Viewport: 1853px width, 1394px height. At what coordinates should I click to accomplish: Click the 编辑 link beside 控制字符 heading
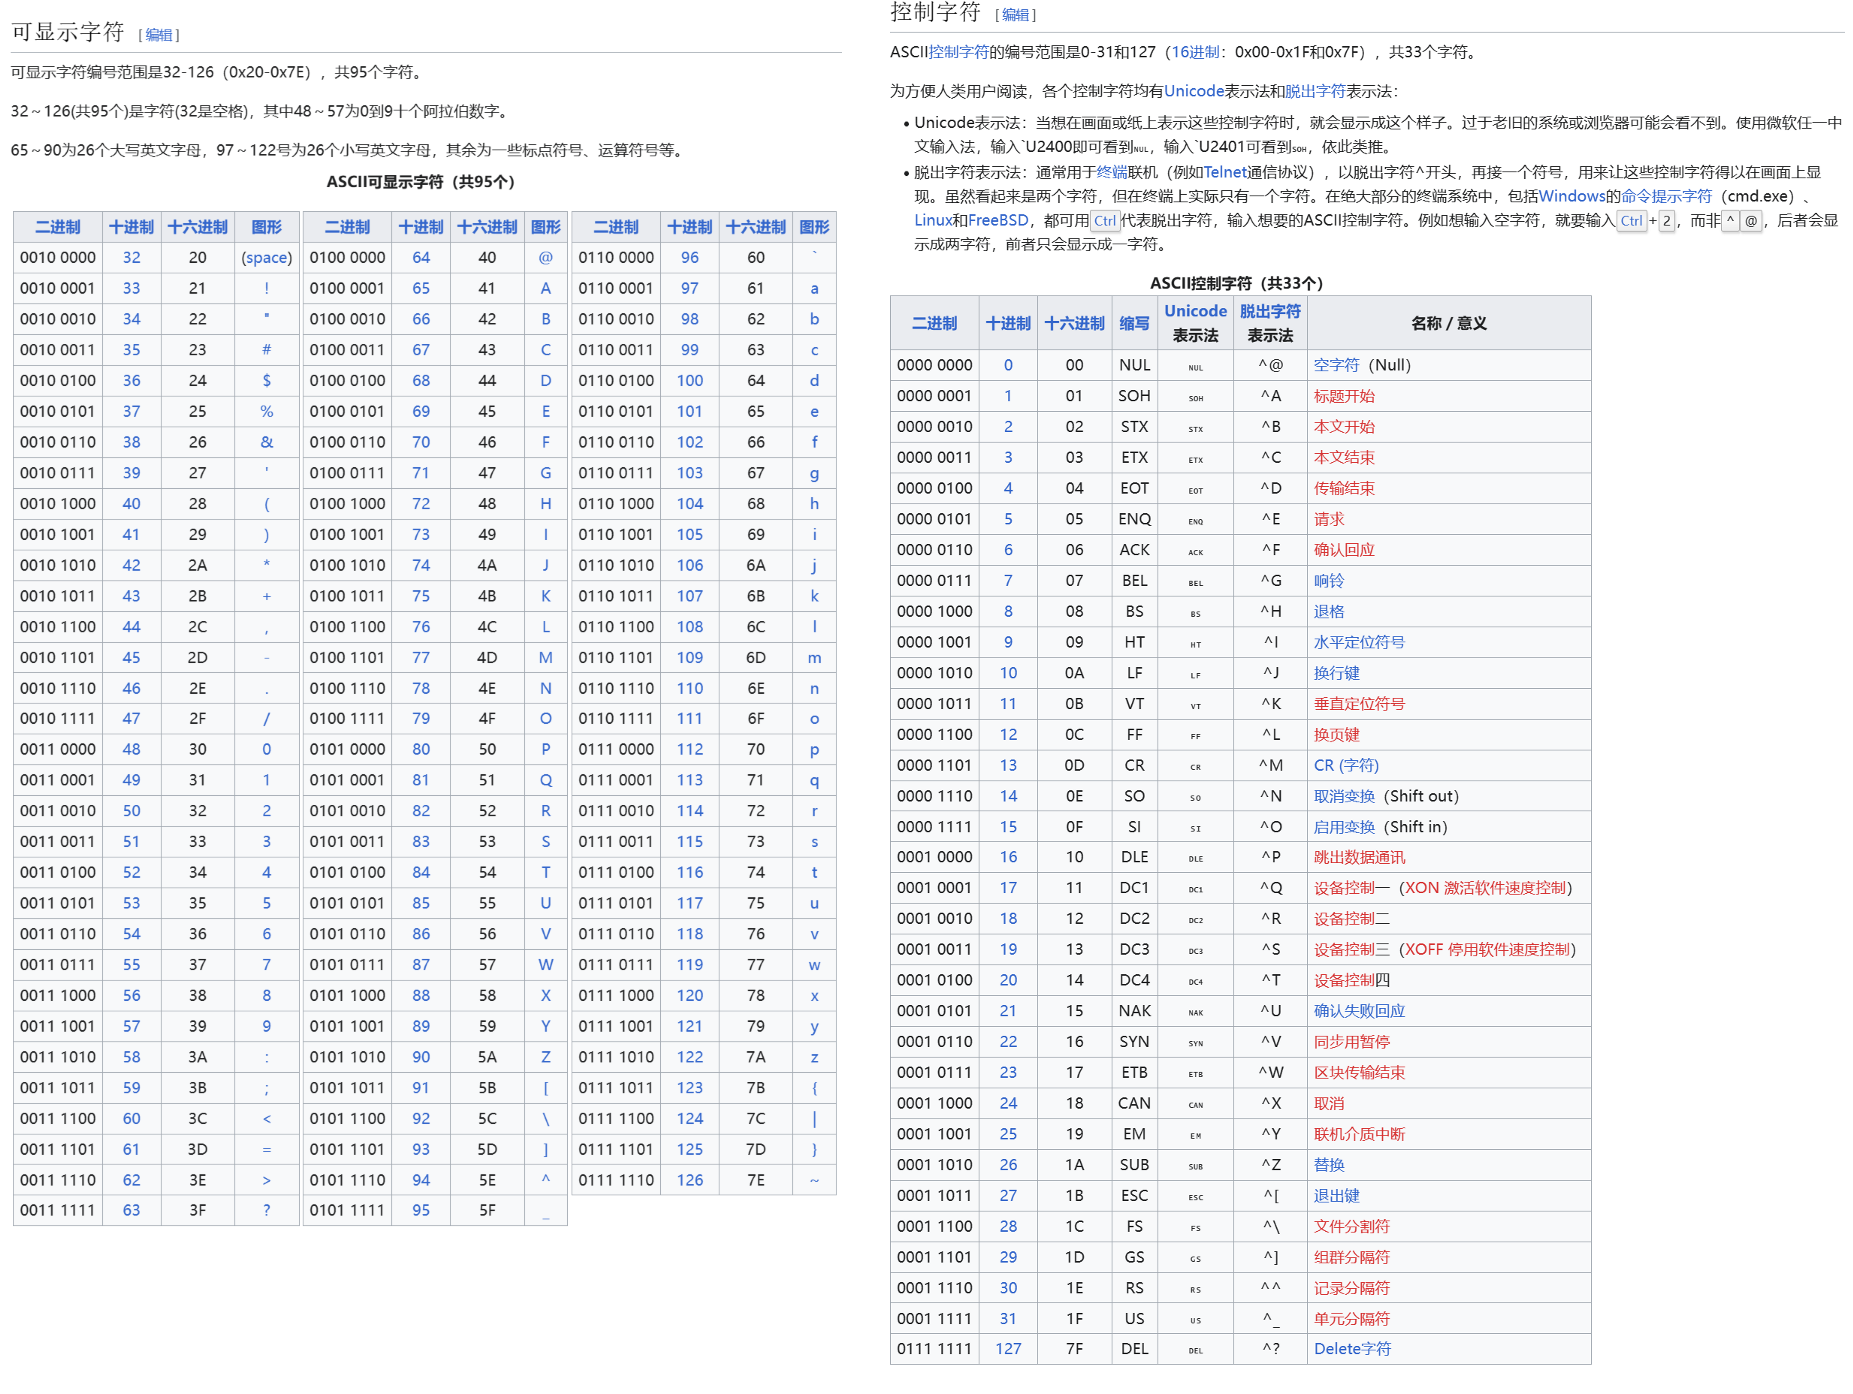coord(1015,15)
